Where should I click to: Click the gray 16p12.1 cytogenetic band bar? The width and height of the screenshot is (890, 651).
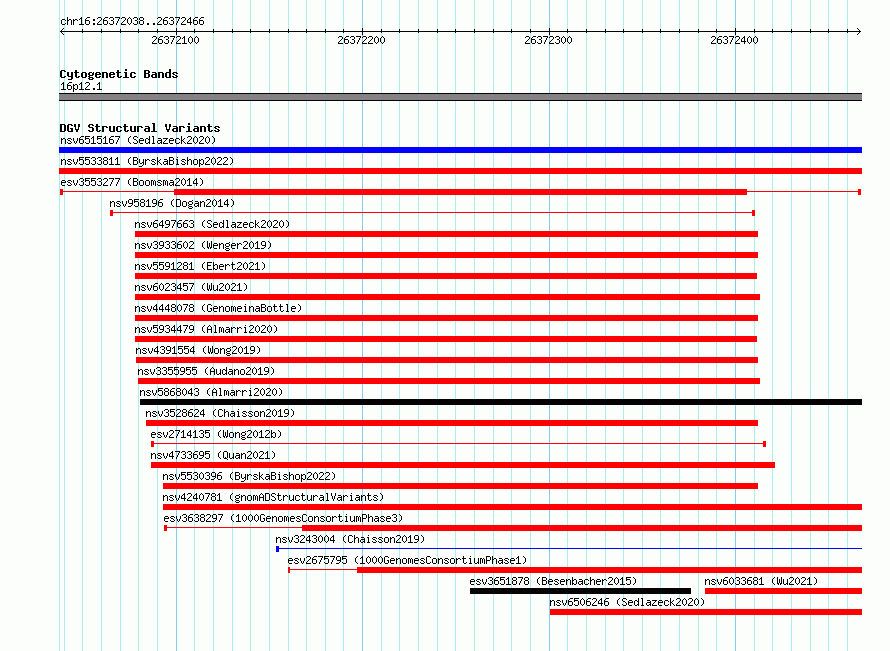tap(460, 97)
